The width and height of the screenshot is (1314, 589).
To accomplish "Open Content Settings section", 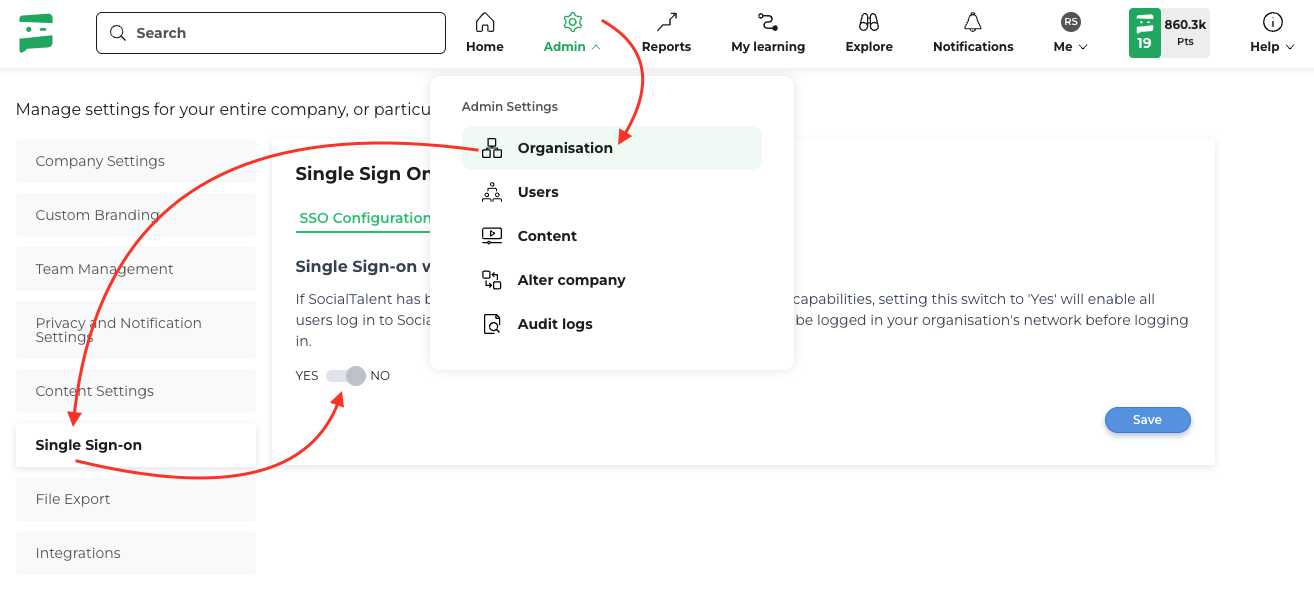I will [x=136, y=391].
